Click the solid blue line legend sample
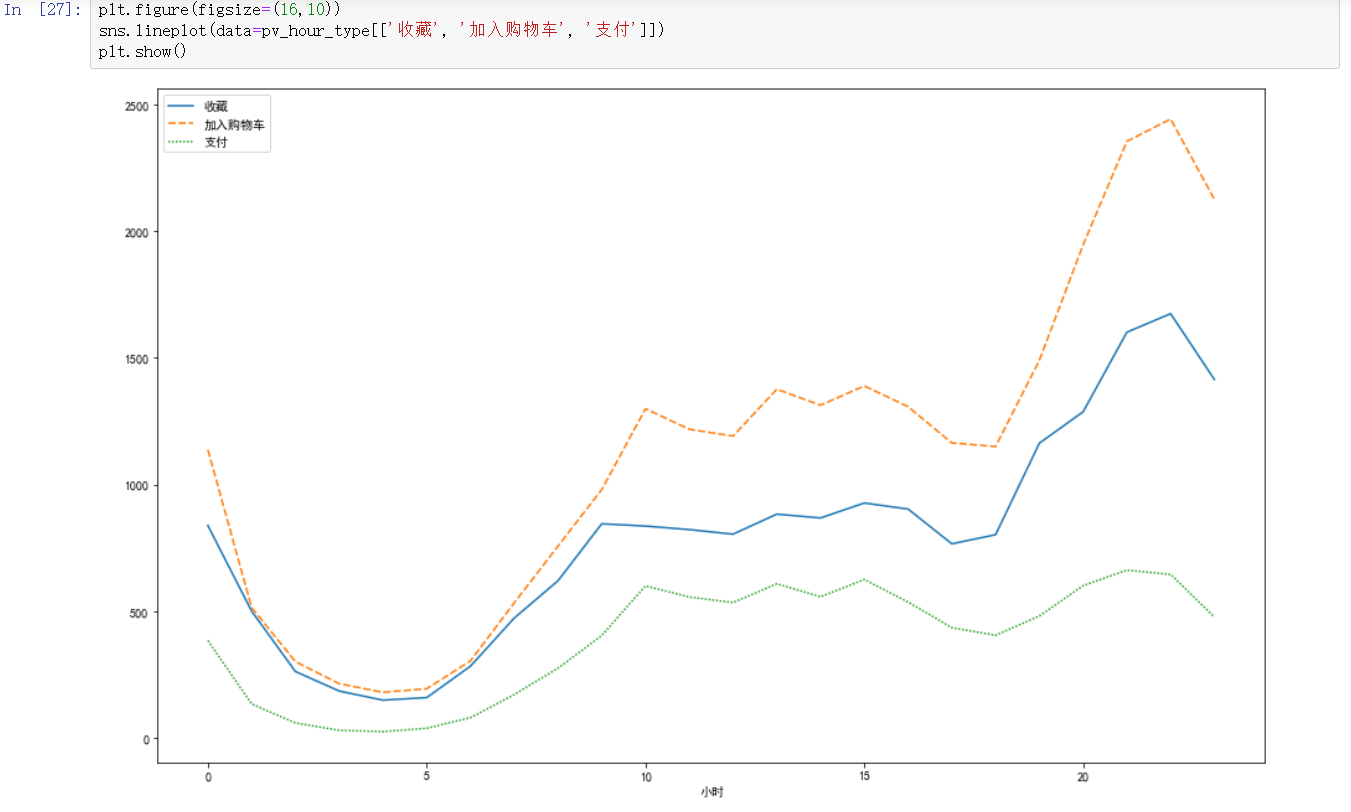 tap(180, 106)
